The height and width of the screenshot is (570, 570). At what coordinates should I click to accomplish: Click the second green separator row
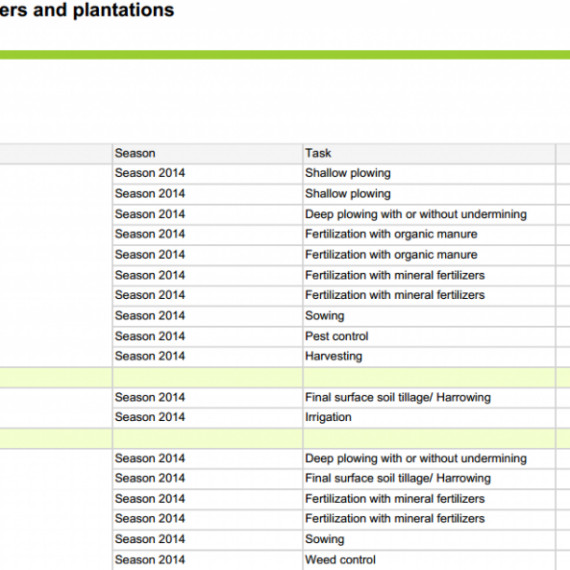(285, 438)
